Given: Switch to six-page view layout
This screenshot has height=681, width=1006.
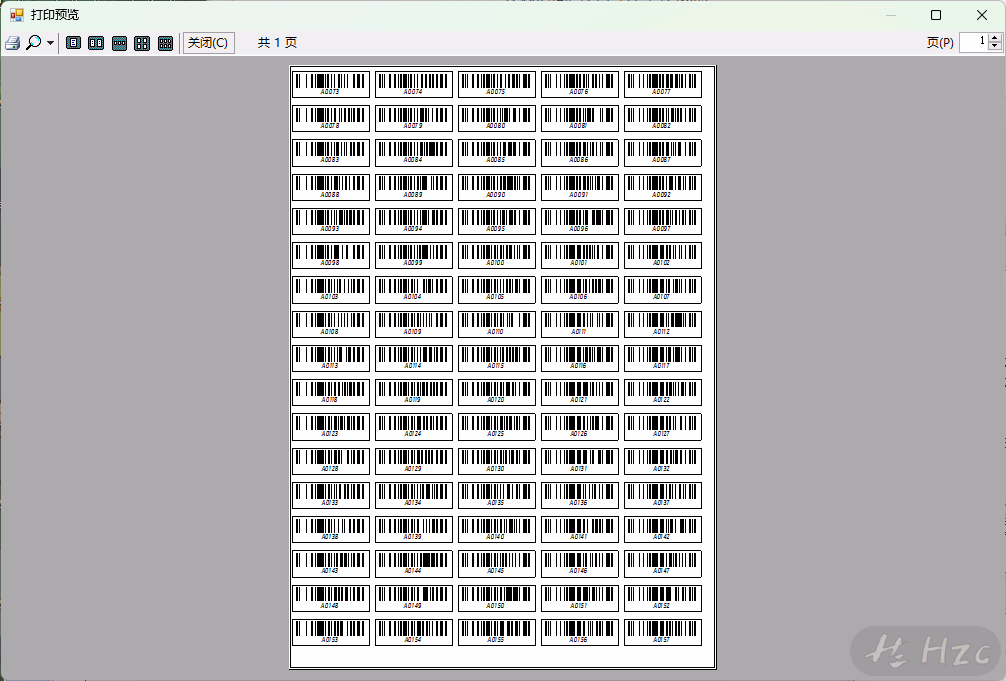Looking at the screenshot, I should pos(165,43).
